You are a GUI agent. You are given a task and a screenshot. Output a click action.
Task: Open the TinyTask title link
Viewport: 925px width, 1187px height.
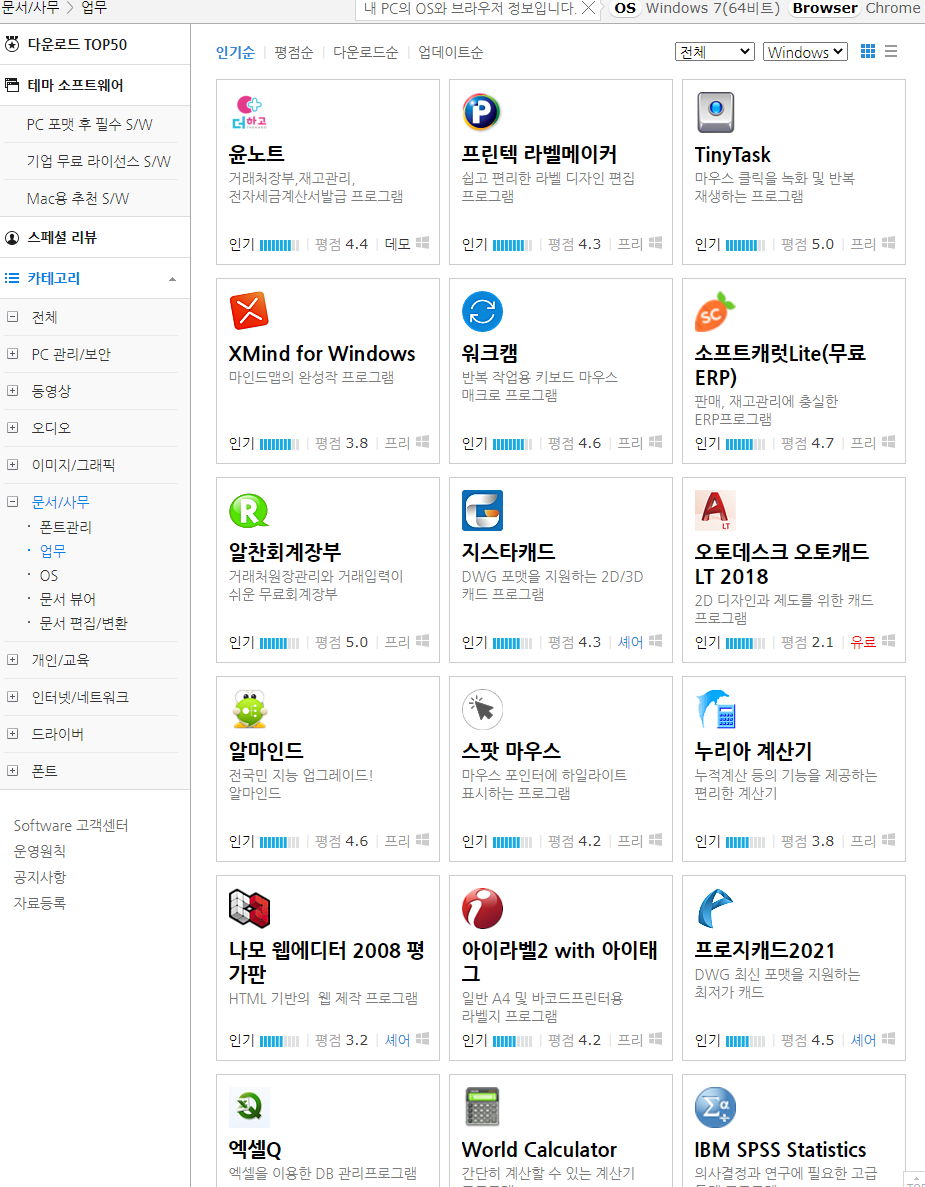(733, 154)
